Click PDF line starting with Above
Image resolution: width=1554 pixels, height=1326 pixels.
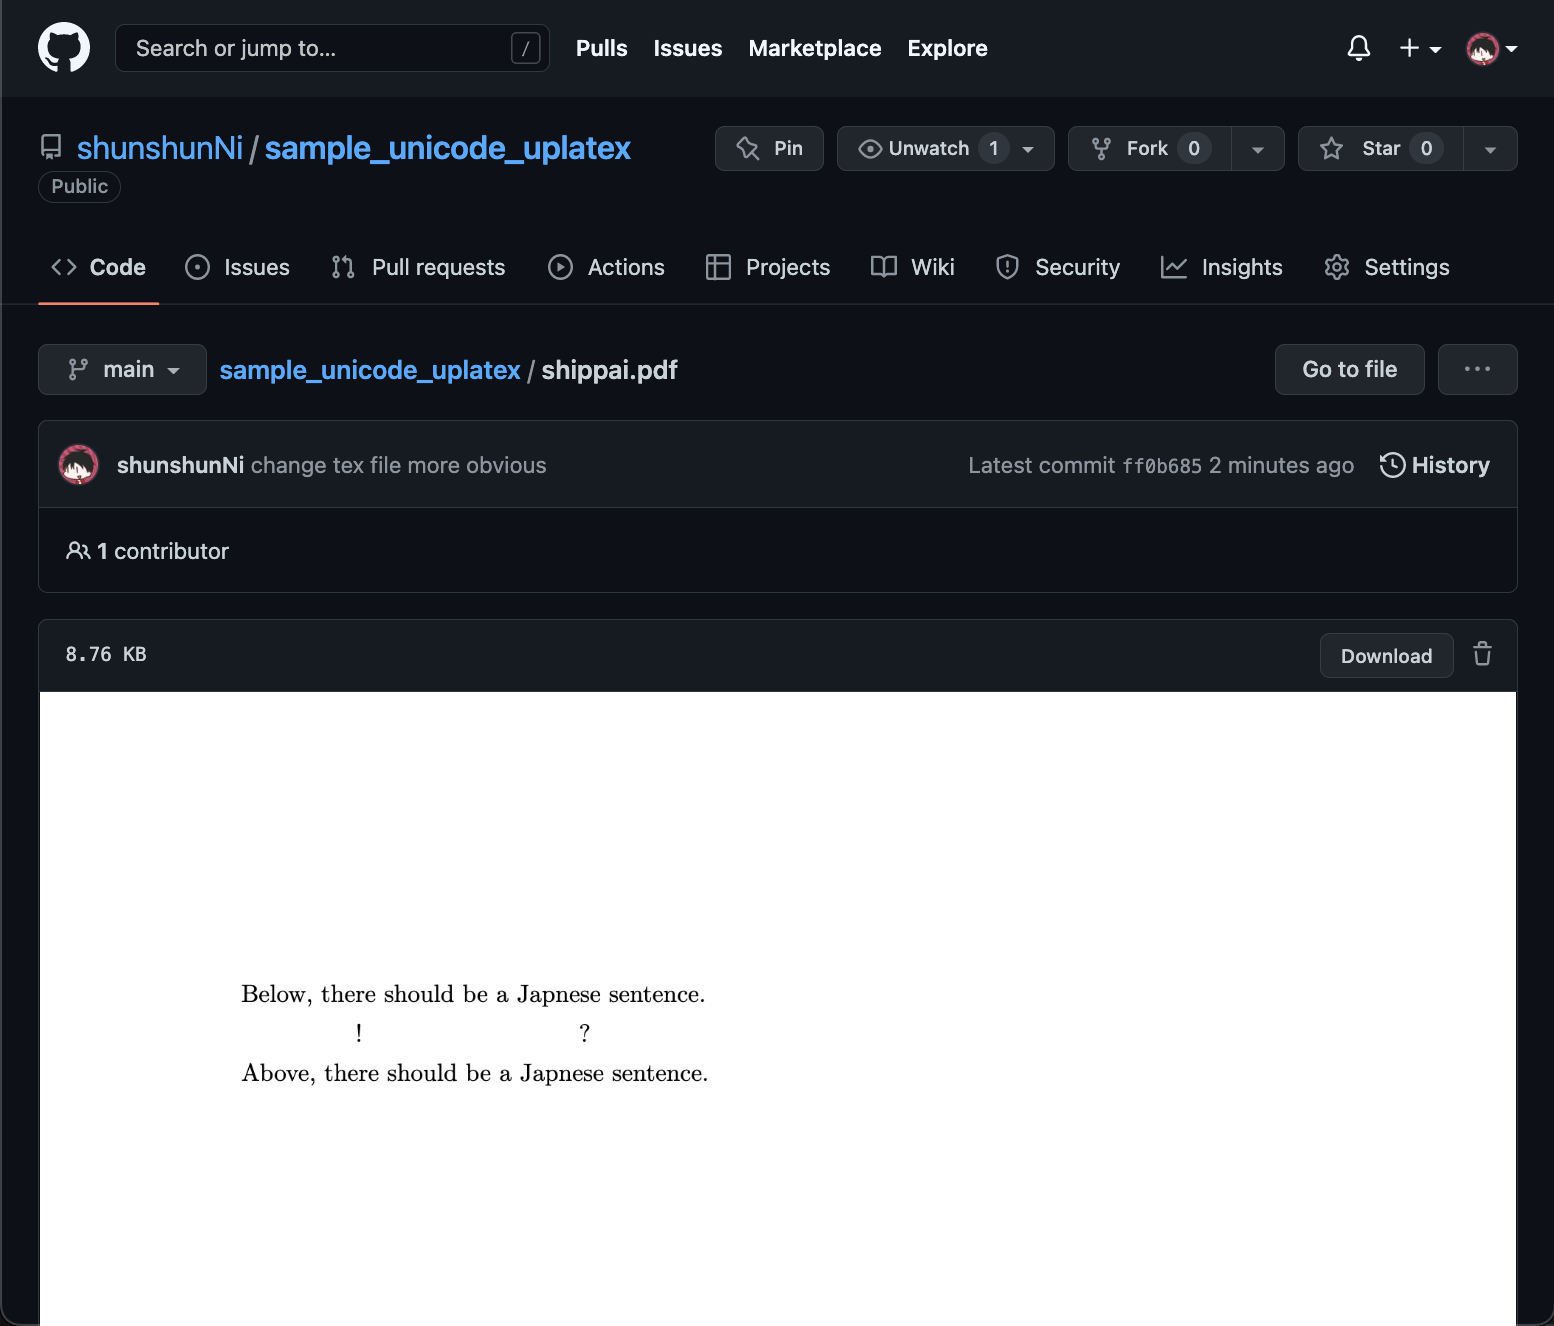pos(474,1073)
